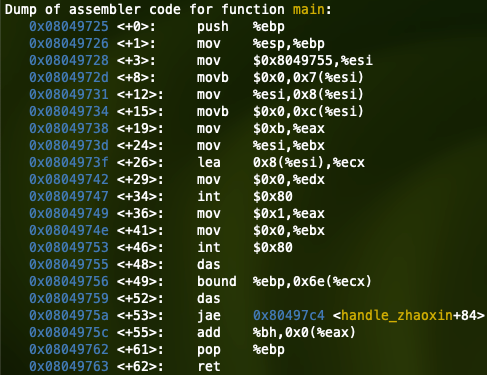This screenshot has height=375, width=487.
Task: Select the first int $0x80 instruction
Action: pos(245,196)
